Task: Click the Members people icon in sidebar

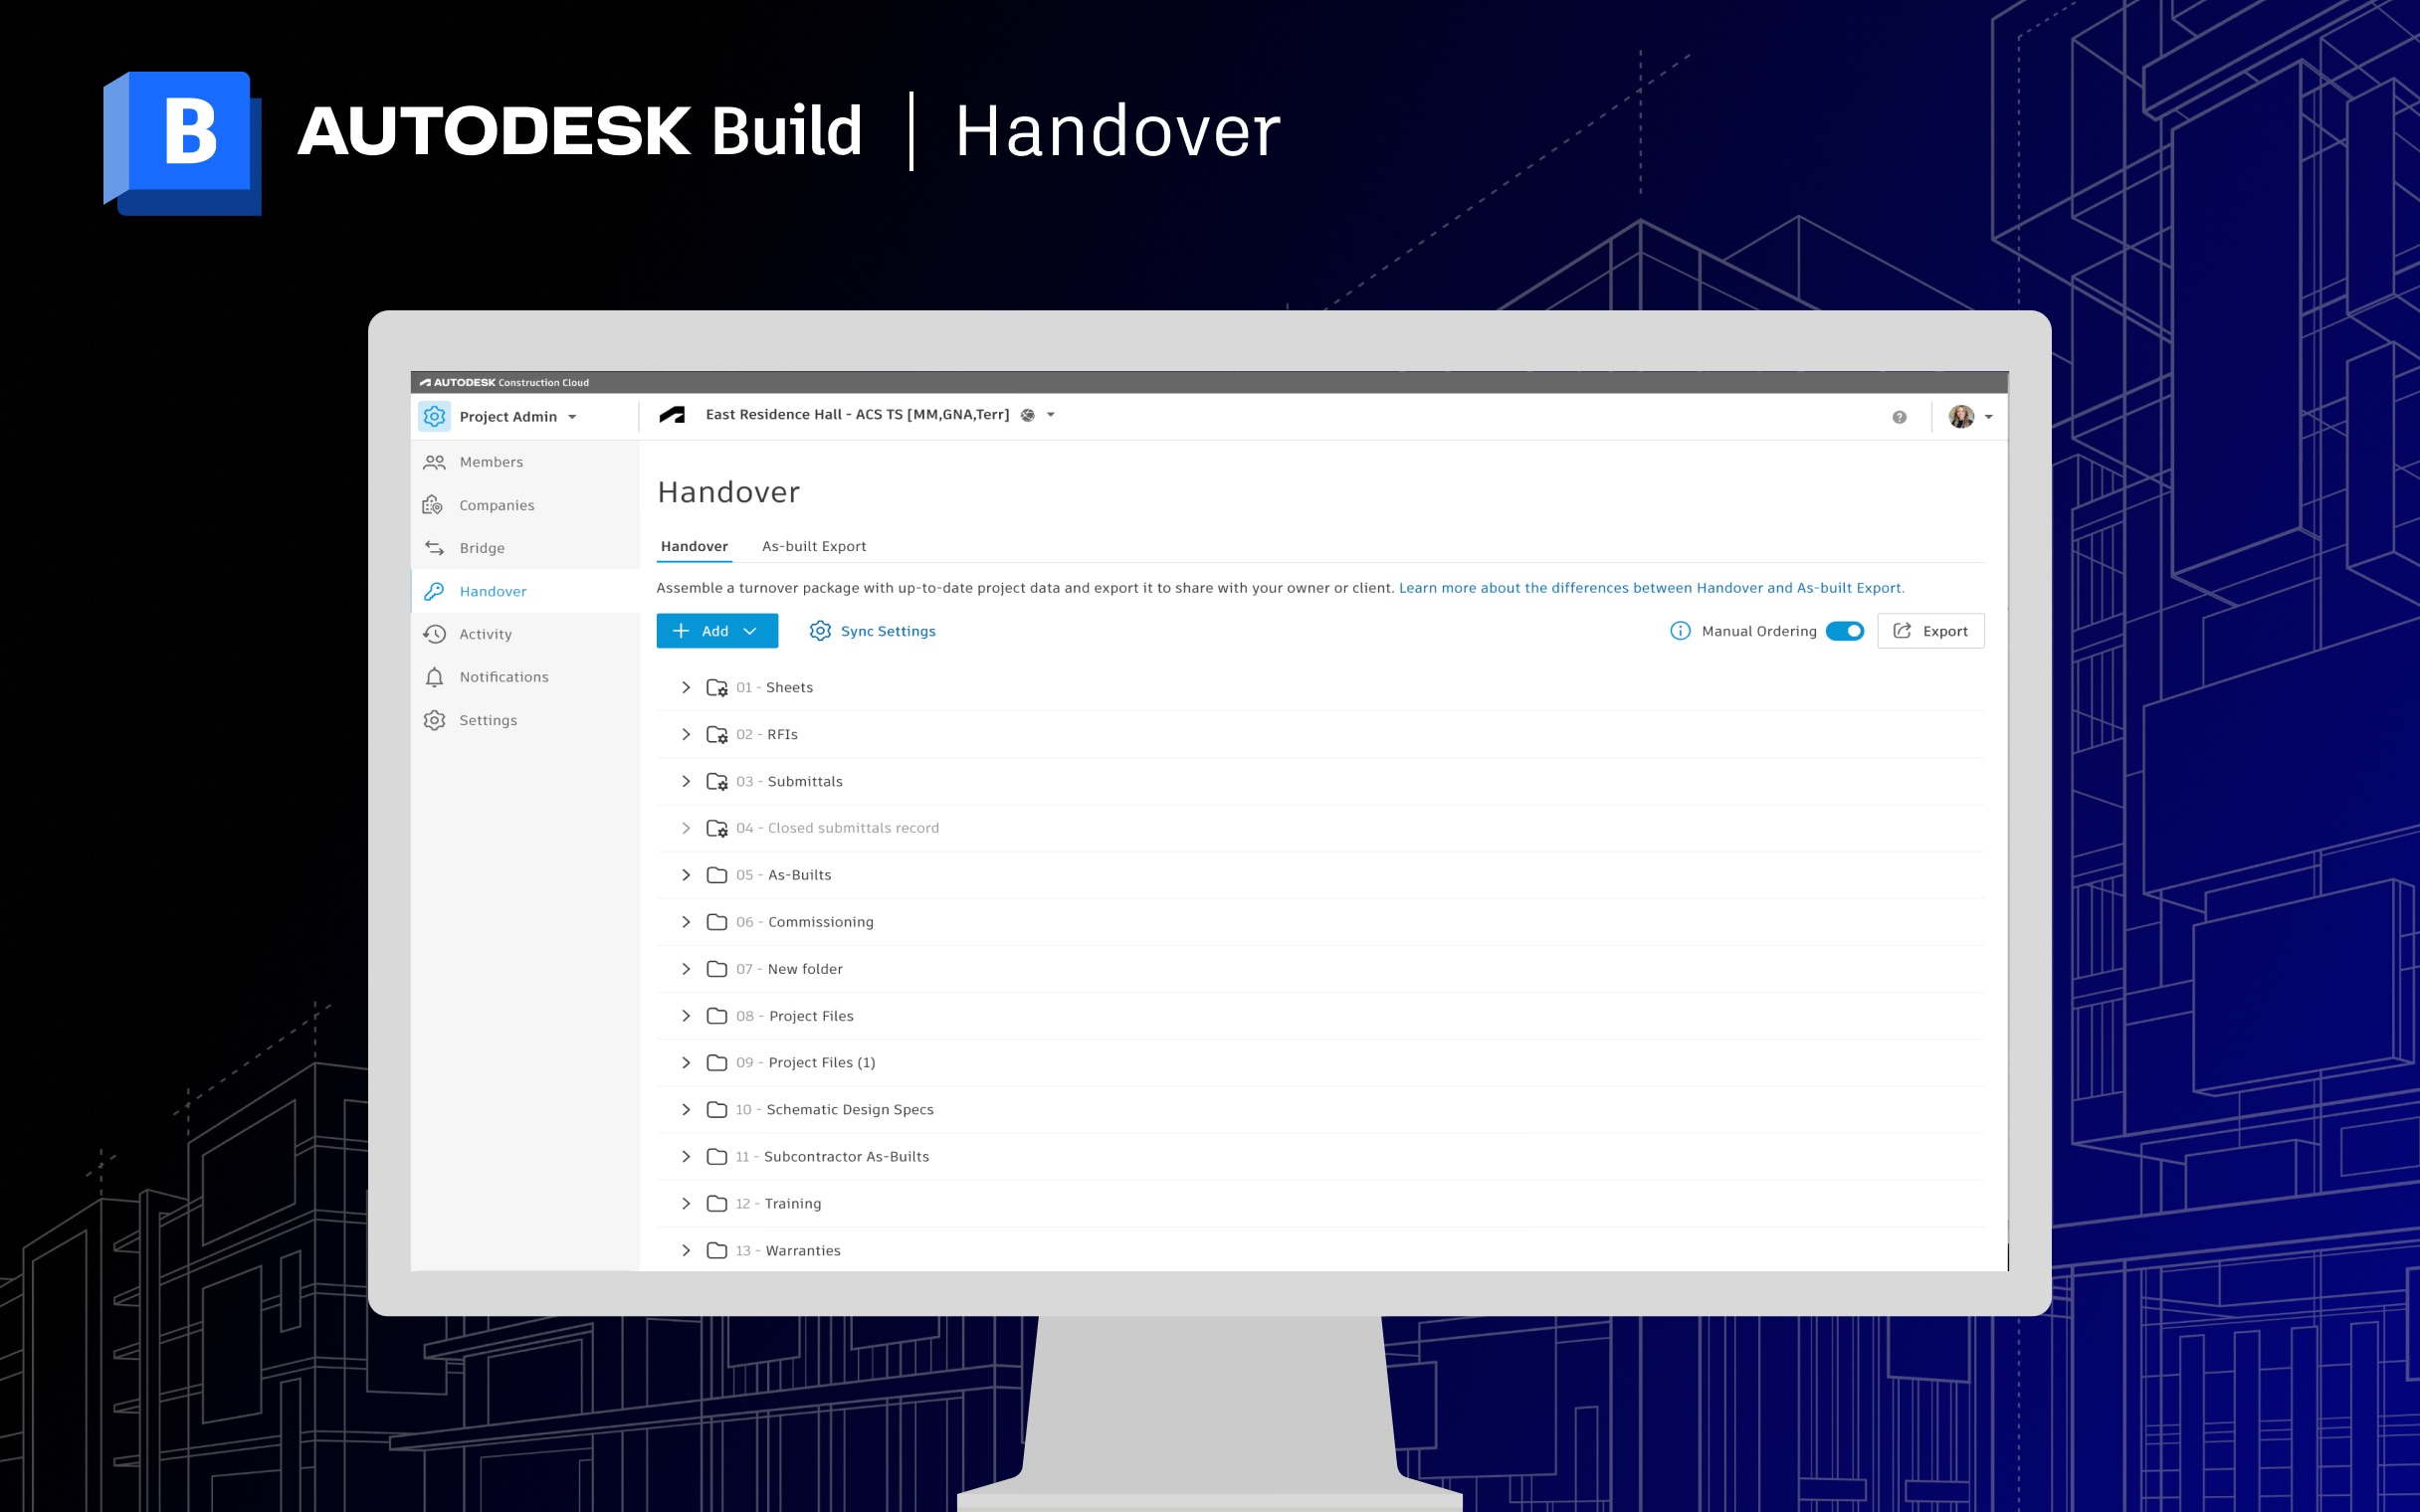Action: coord(434,462)
